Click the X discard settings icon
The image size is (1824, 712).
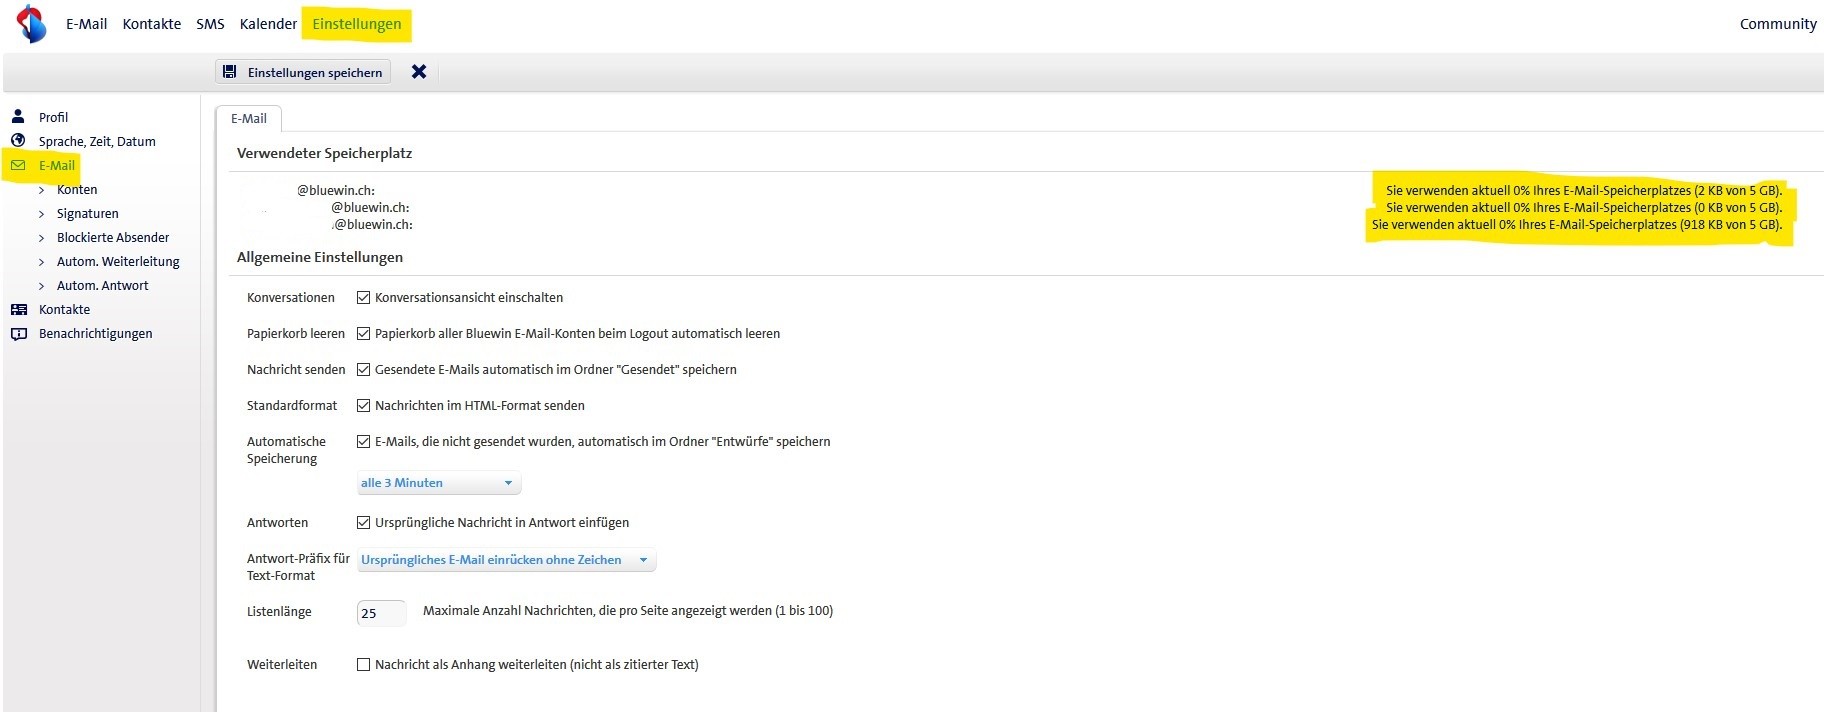point(419,72)
